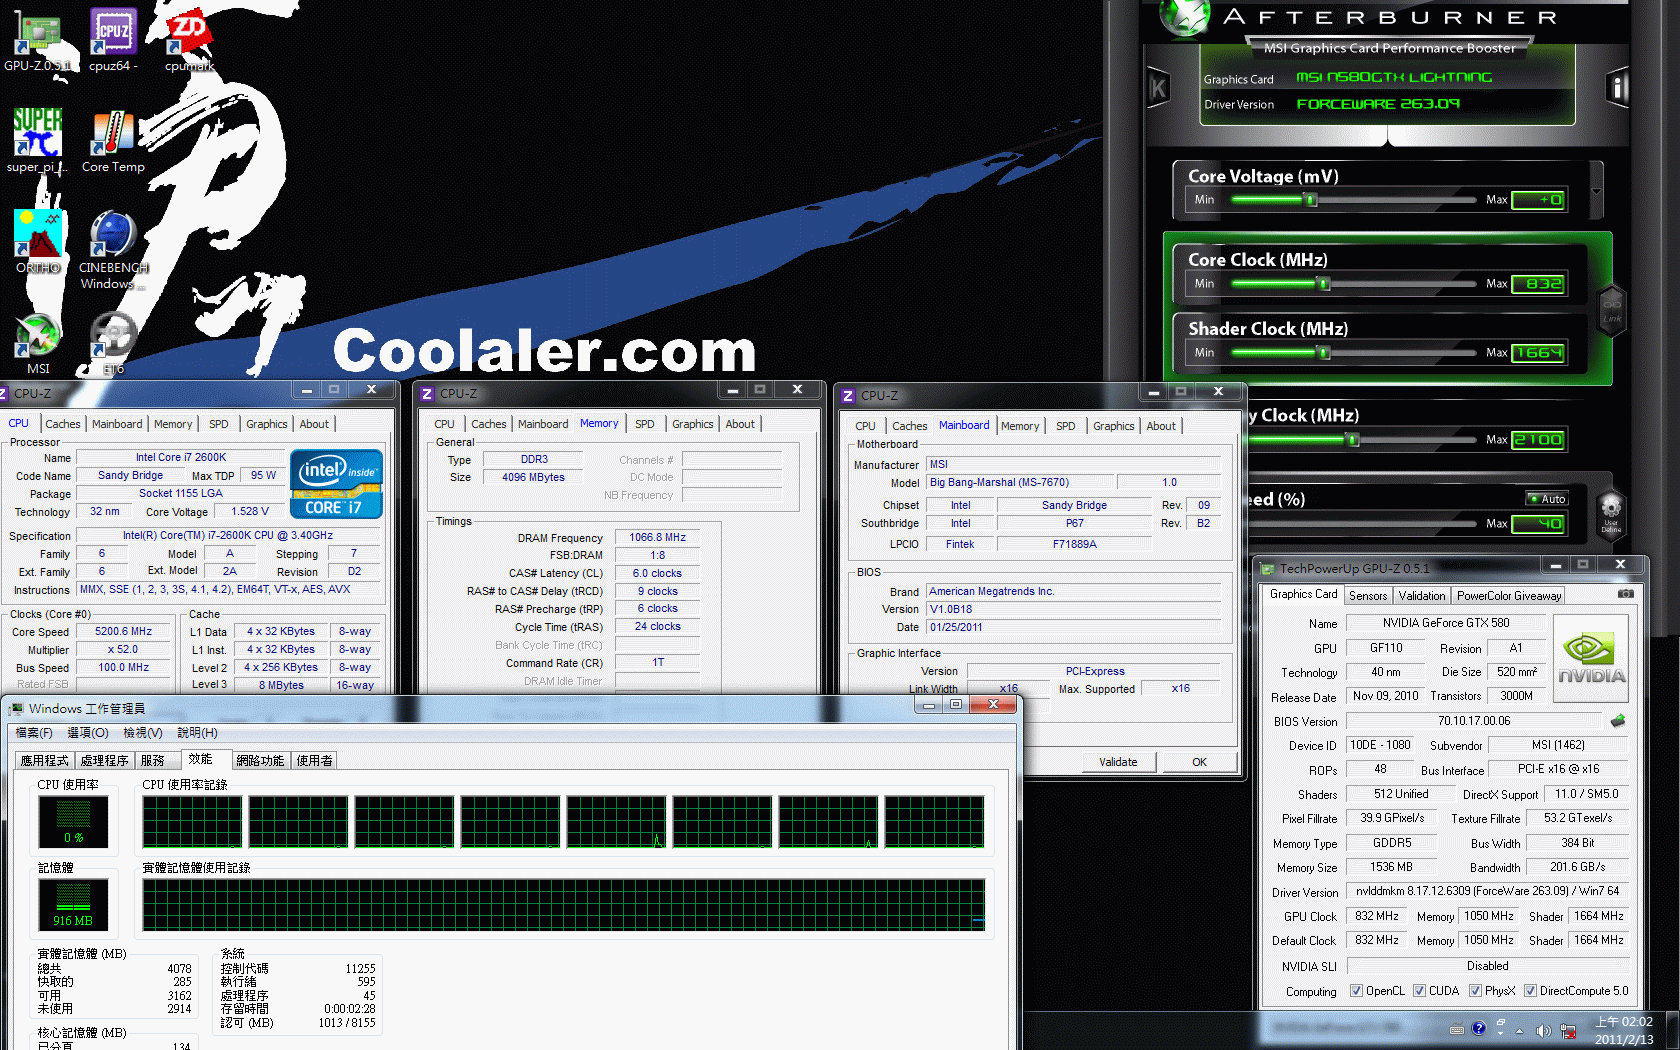Open the 檔案(F) menu in Task Manager
The width and height of the screenshot is (1680, 1050).
34,733
